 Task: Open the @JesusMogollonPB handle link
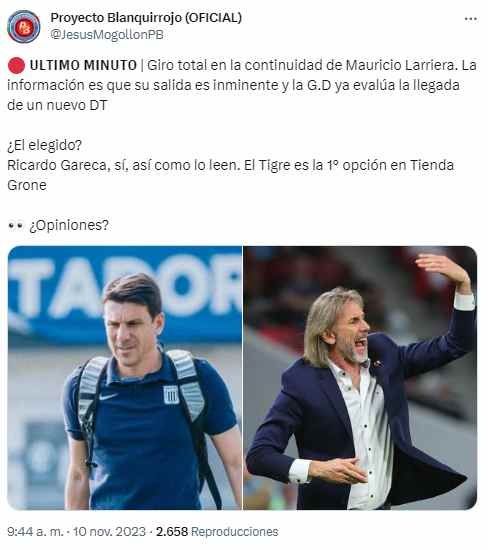(107, 35)
